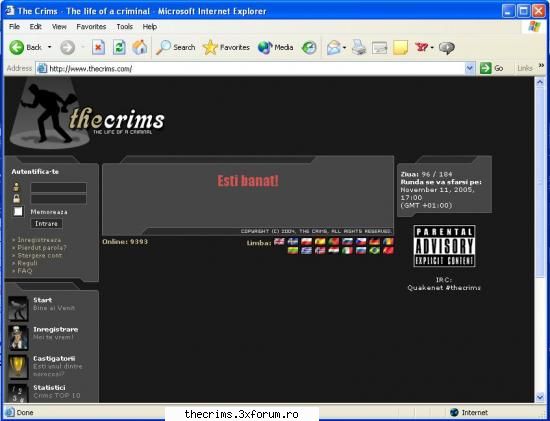Open the Tools menu
This screenshot has width=550, height=421.
[125, 27]
